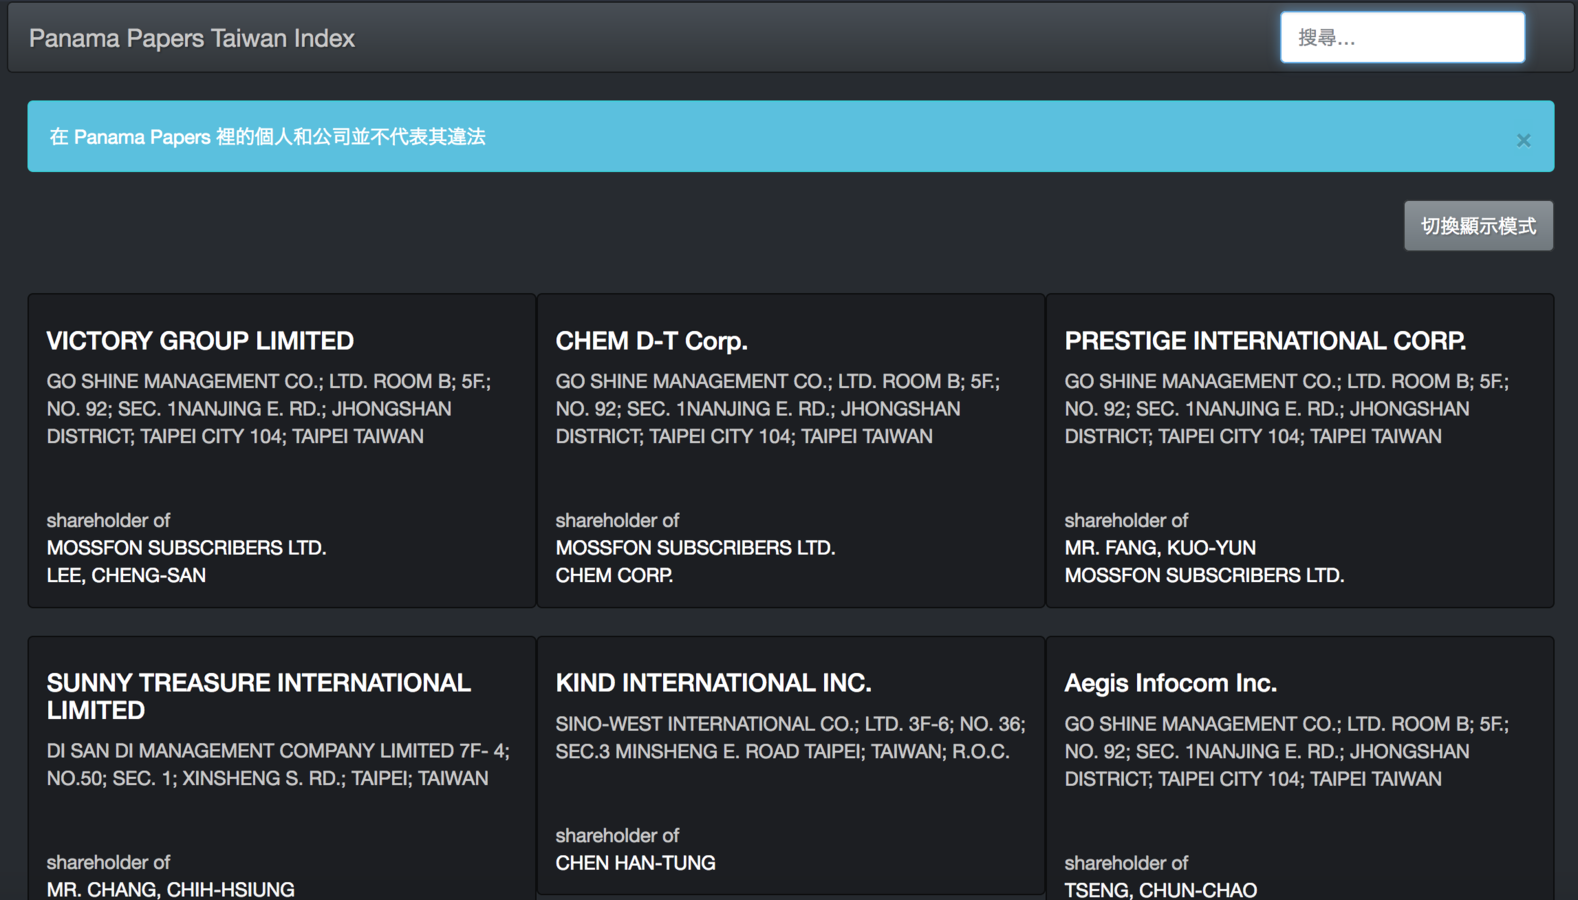
Task: Open PRESTIGE INTERNATIONAL CORP. card title
Action: click(x=1265, y=341)
